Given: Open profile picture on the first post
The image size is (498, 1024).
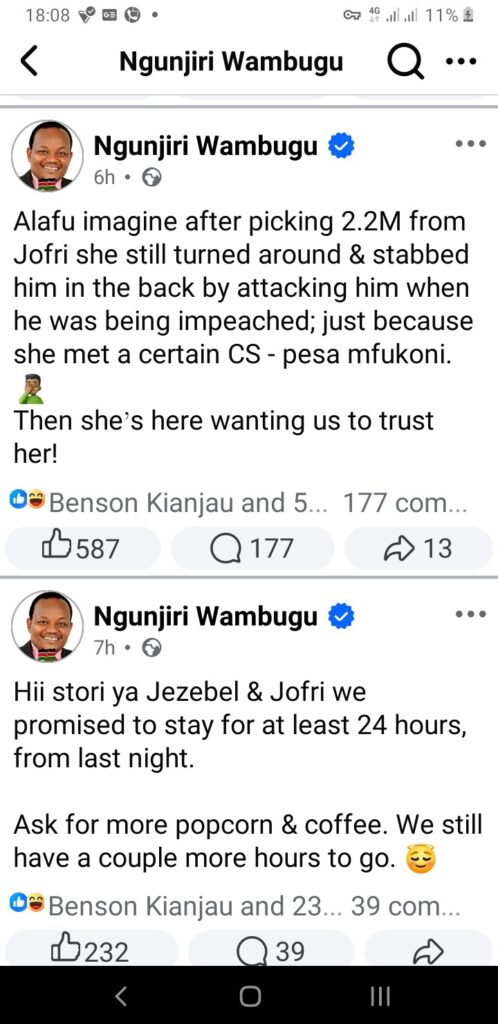Looking at the screenshot, I should [x=47, y=155].
